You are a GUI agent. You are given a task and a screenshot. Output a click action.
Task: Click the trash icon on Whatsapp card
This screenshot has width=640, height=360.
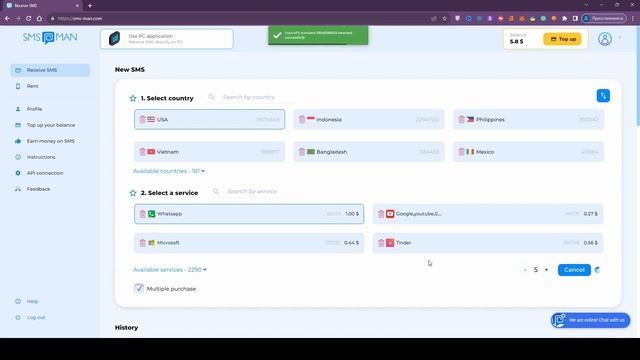(x=142, y=214)
